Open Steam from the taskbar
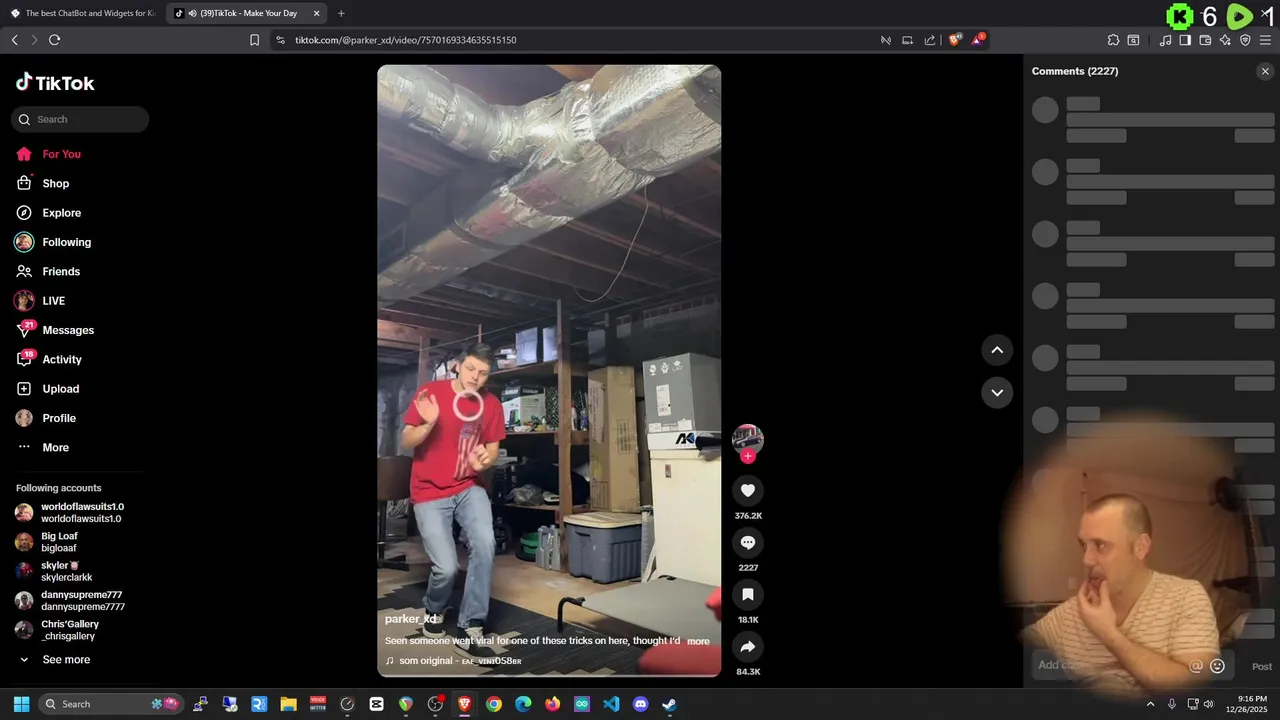This screenshot has width=1280, height=720. pyautogui.click(x=670, y=704)
